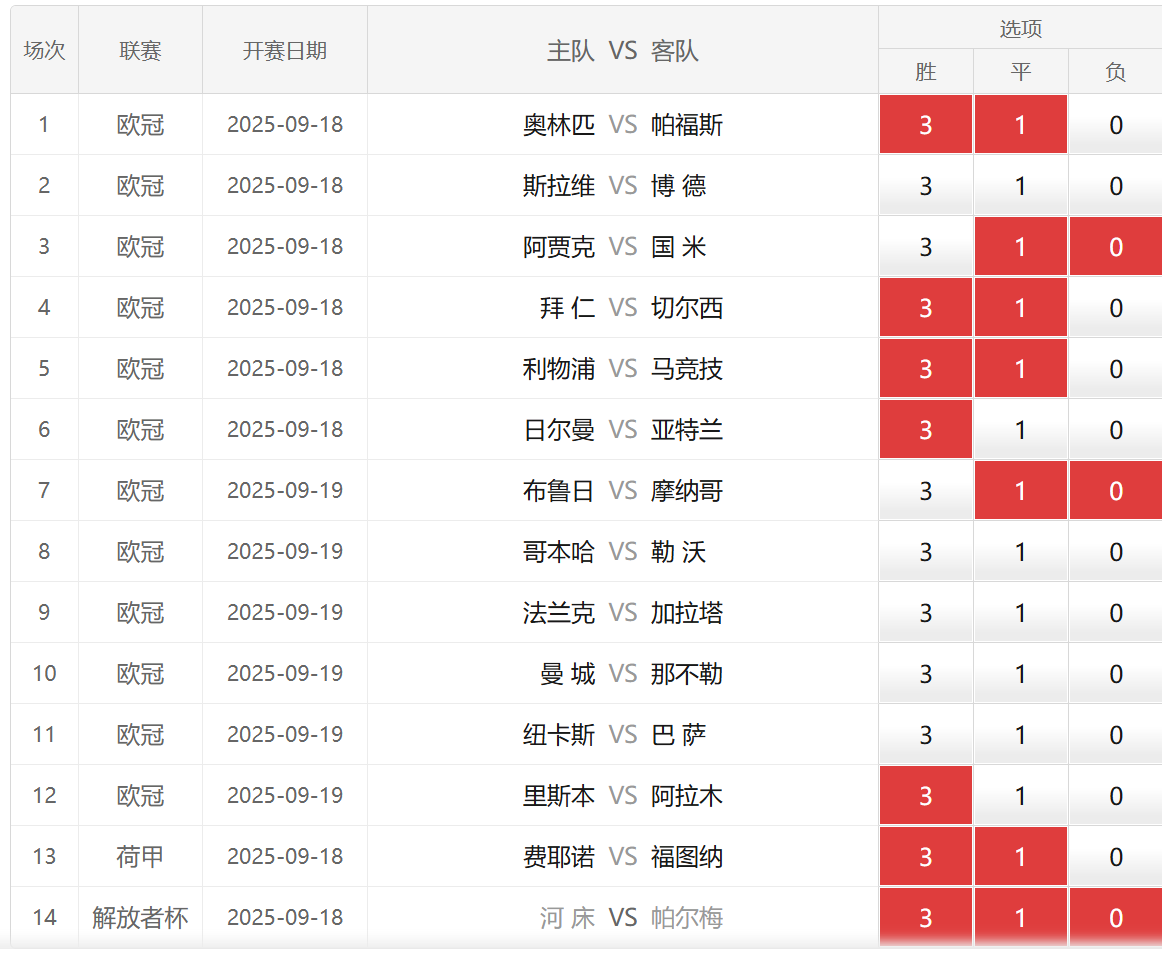The height and width of the screenshot is (954, 1162).
Task: Click away team name 巴萨
Action: tap(678, 735)
